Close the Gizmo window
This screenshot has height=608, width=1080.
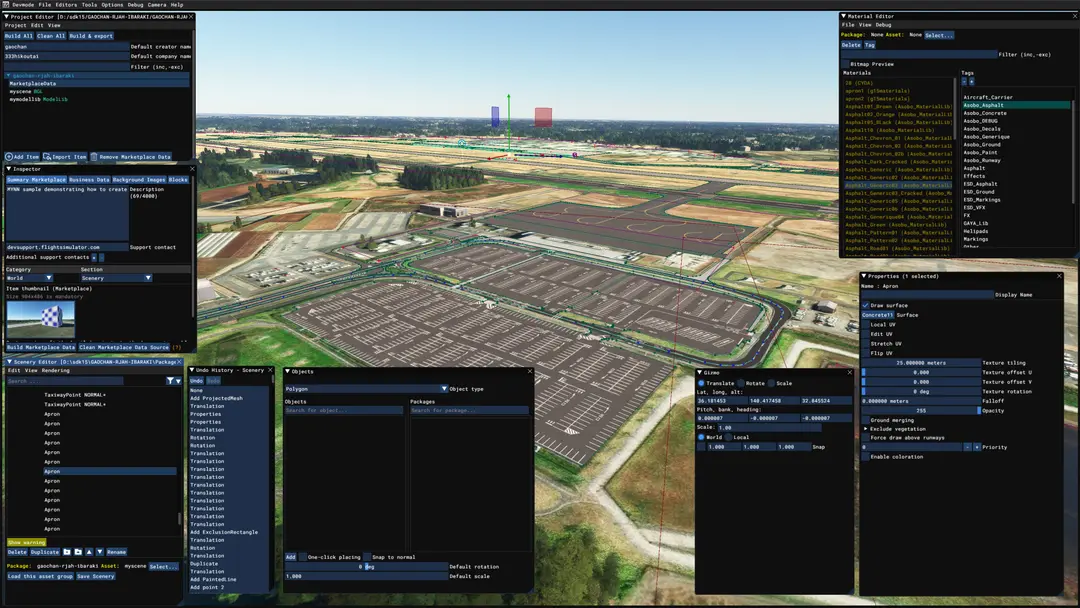(849, 373)
